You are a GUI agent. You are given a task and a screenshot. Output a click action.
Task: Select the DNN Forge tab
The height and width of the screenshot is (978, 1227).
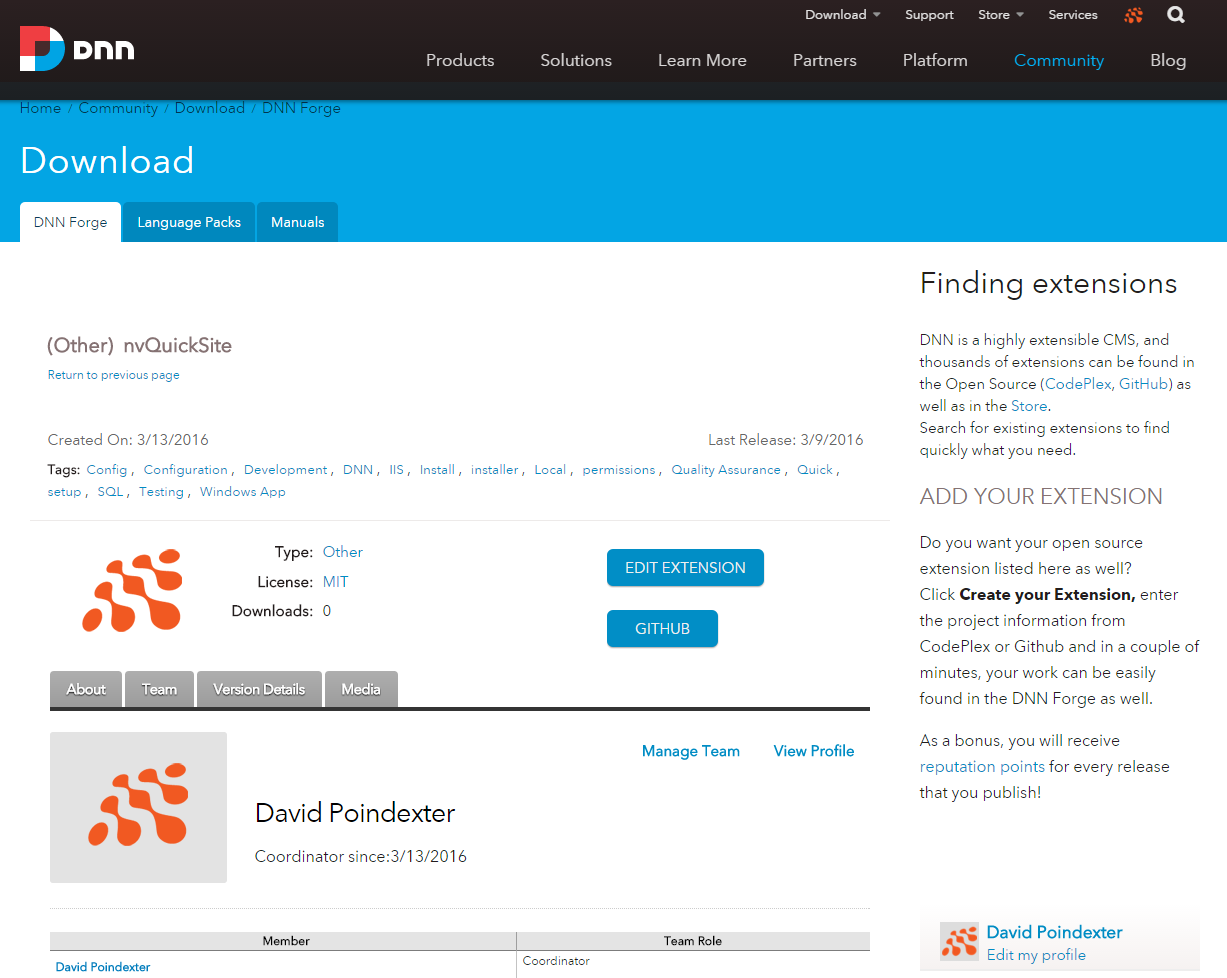[70, 222]
